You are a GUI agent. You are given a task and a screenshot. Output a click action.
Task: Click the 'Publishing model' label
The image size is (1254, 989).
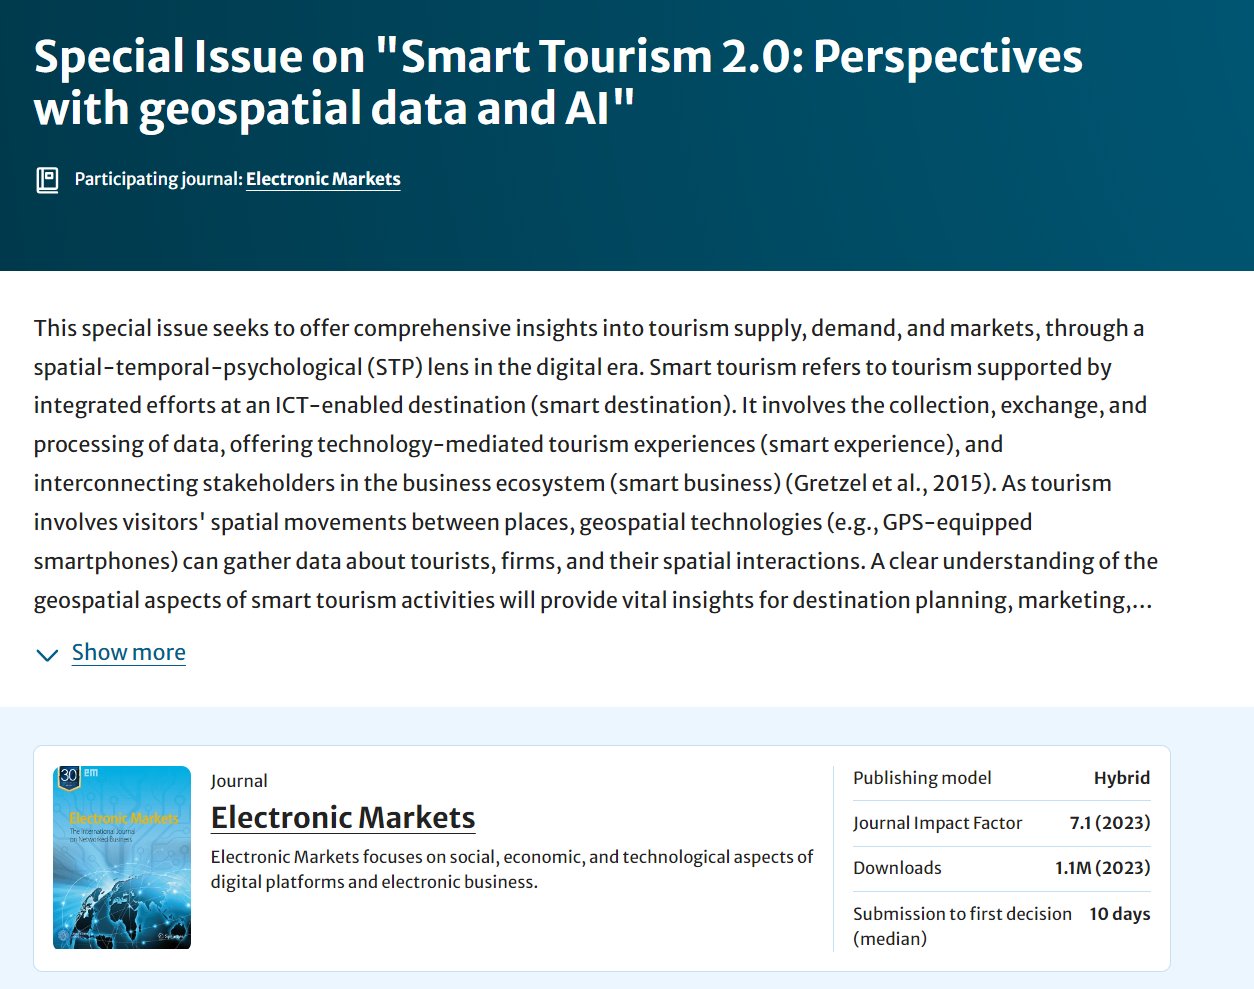click(922, 778)
